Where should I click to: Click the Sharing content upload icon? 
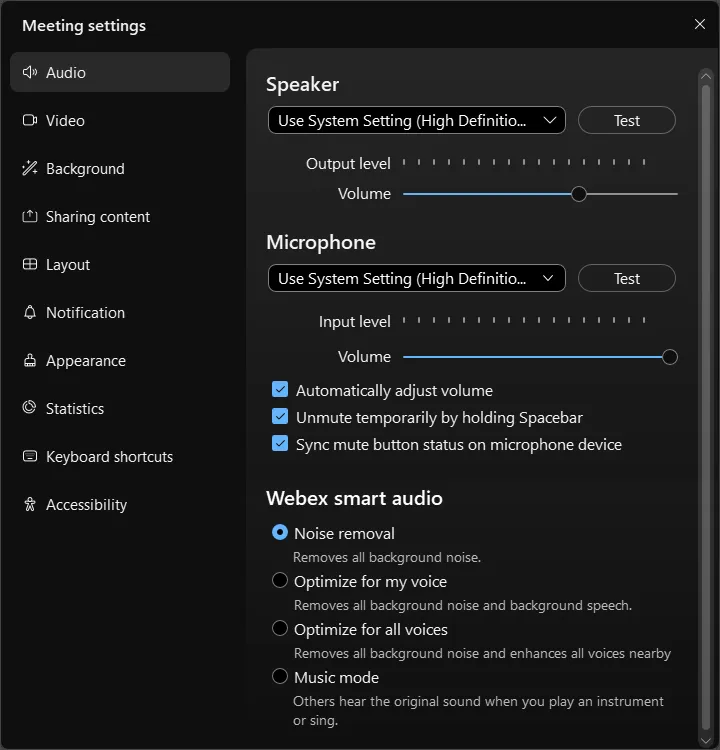29,217
